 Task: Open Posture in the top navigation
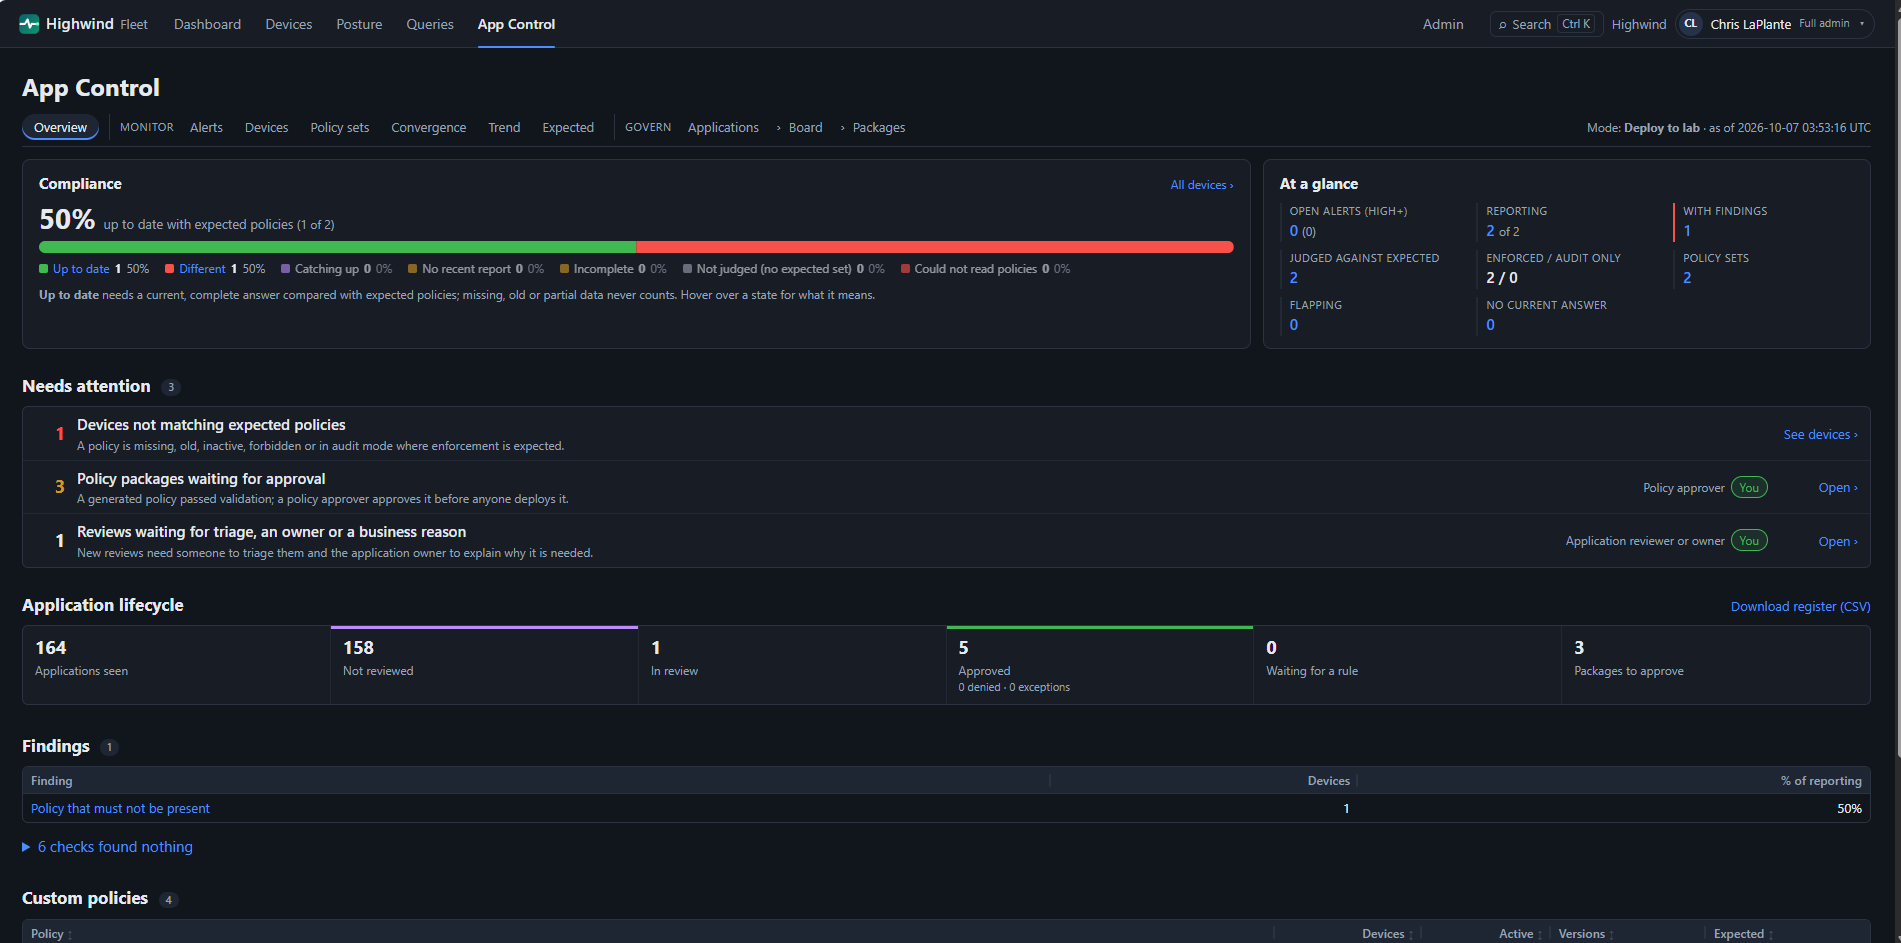point(359,24)
